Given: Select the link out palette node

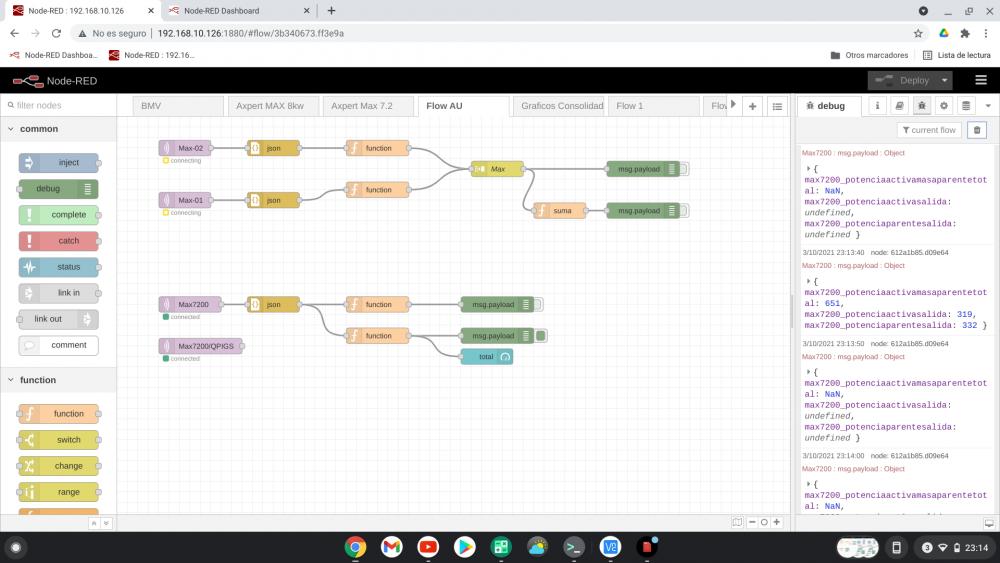Looking at the screenshot, I should point(59,319).
